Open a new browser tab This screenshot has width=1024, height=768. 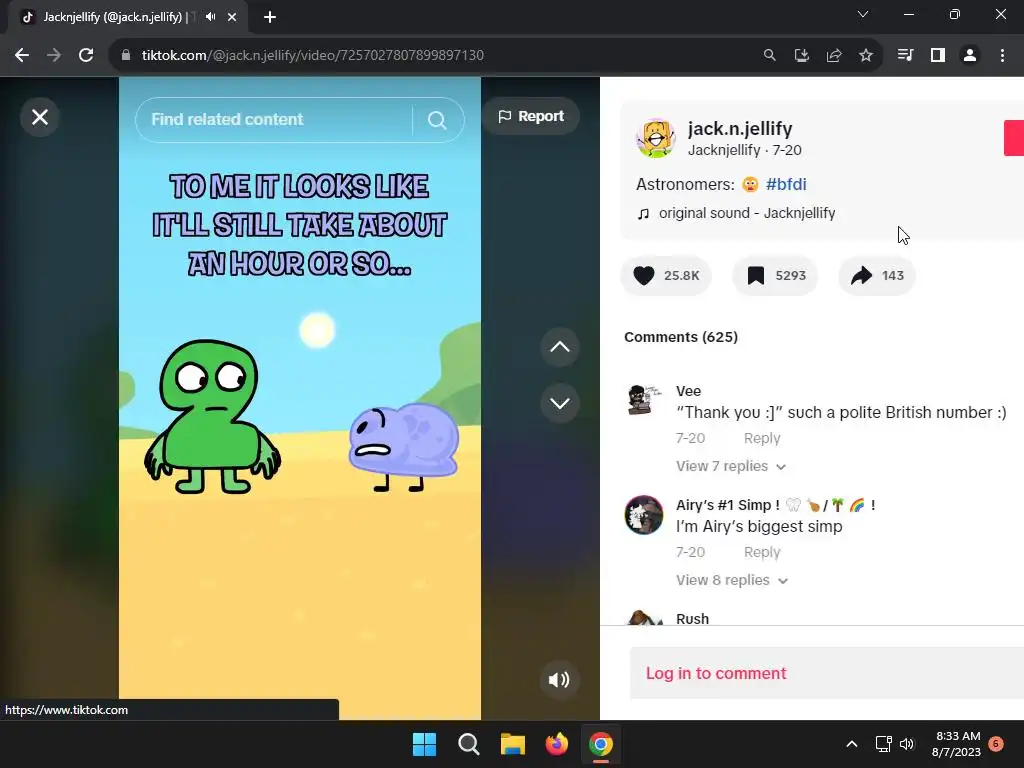pyautogui.click(x=270, y=17)
